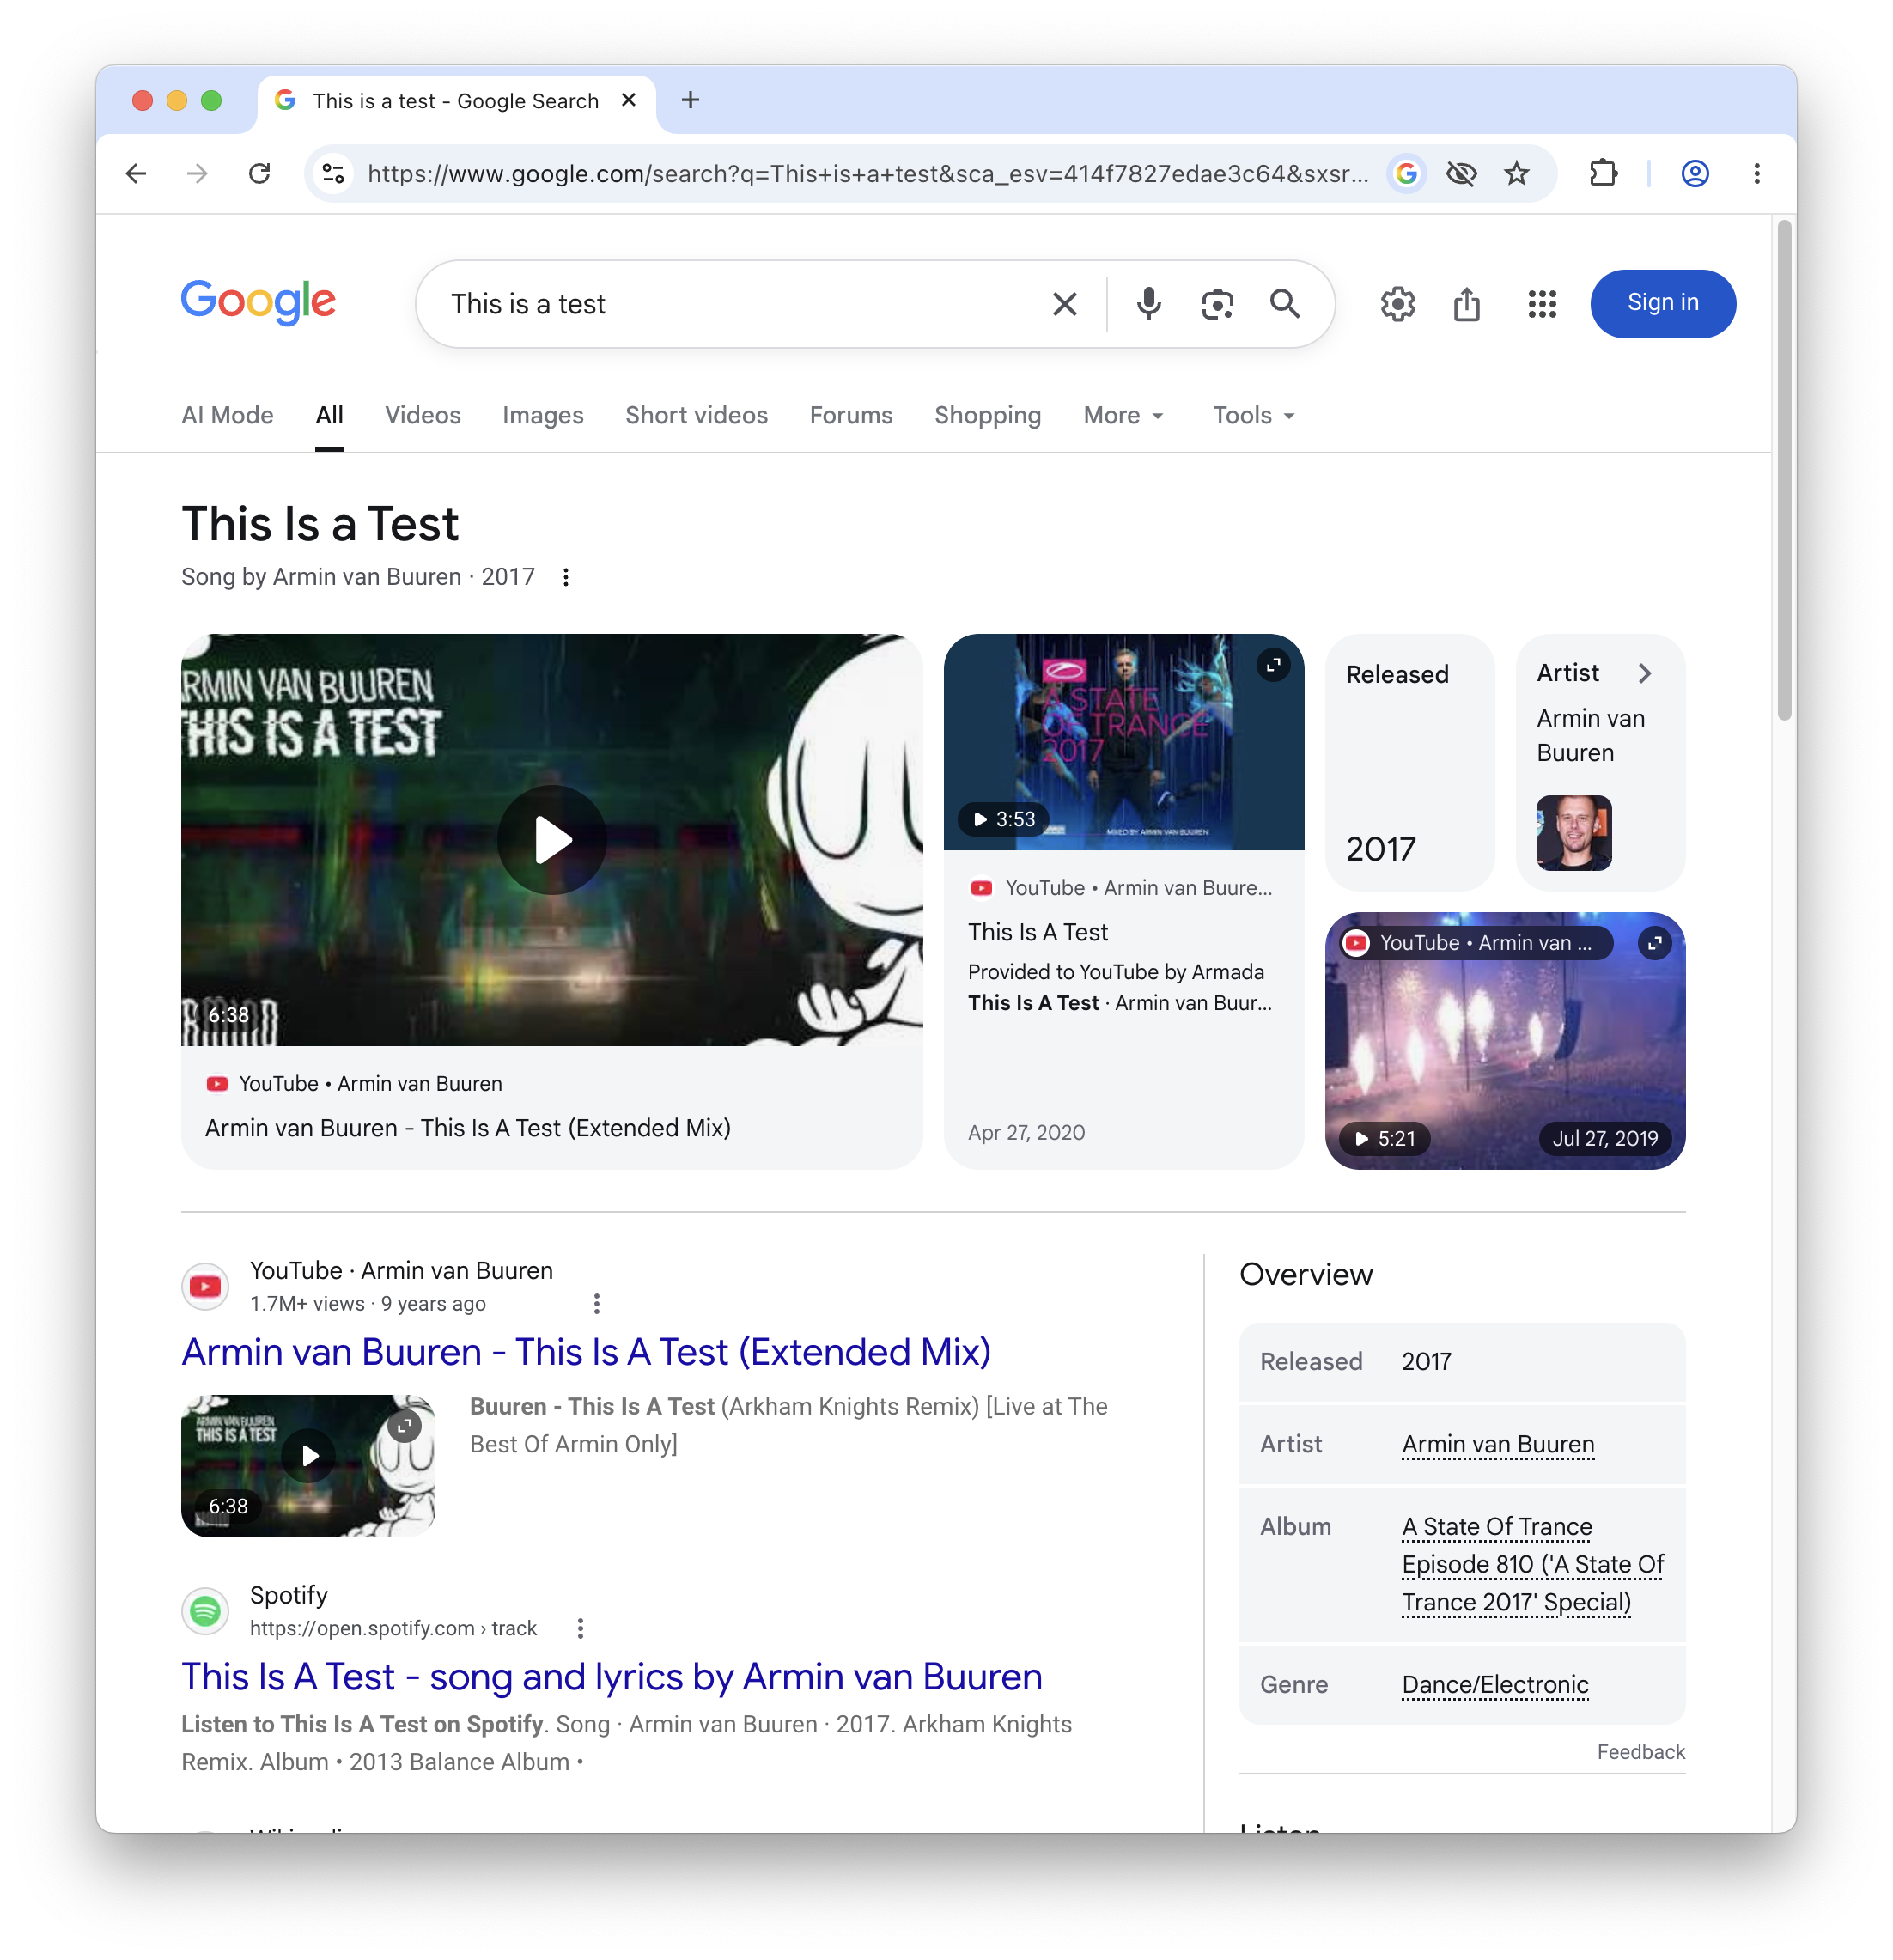Open options for the Spotify result
Image resolution: width=1893 pixels, height=1960 pixels.
(580, 1628)
